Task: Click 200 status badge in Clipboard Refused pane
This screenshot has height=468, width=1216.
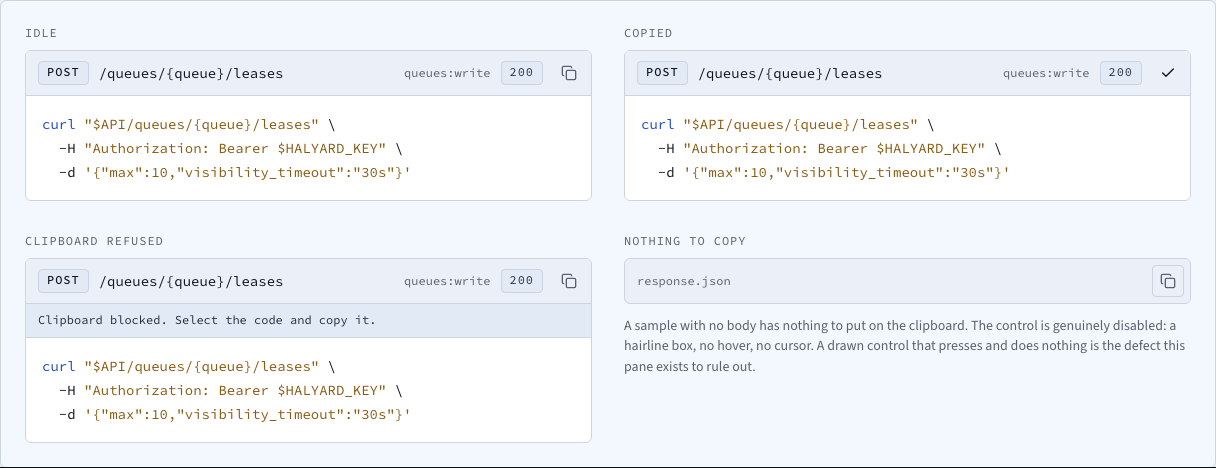Action: click(522, 281)
